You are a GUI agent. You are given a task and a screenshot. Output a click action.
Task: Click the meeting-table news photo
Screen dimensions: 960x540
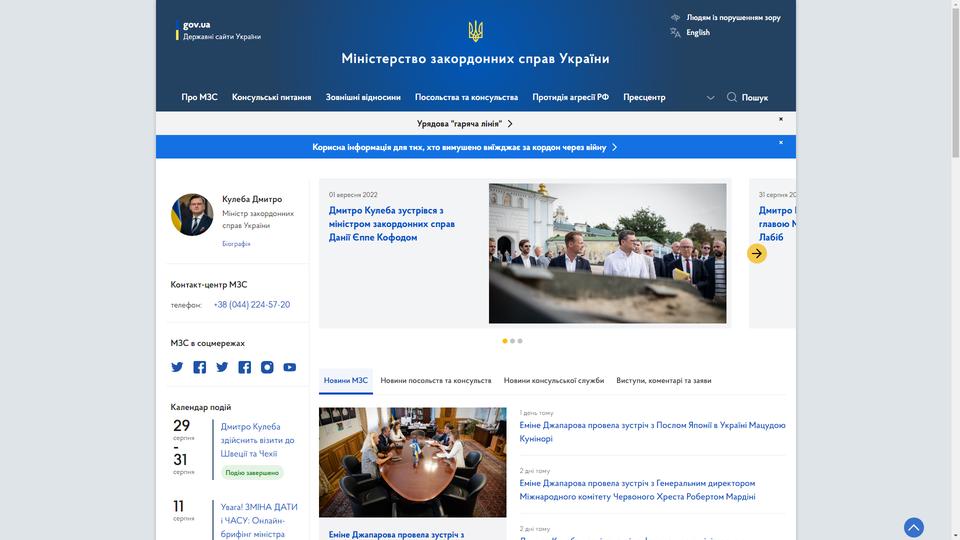pos(413,462)
